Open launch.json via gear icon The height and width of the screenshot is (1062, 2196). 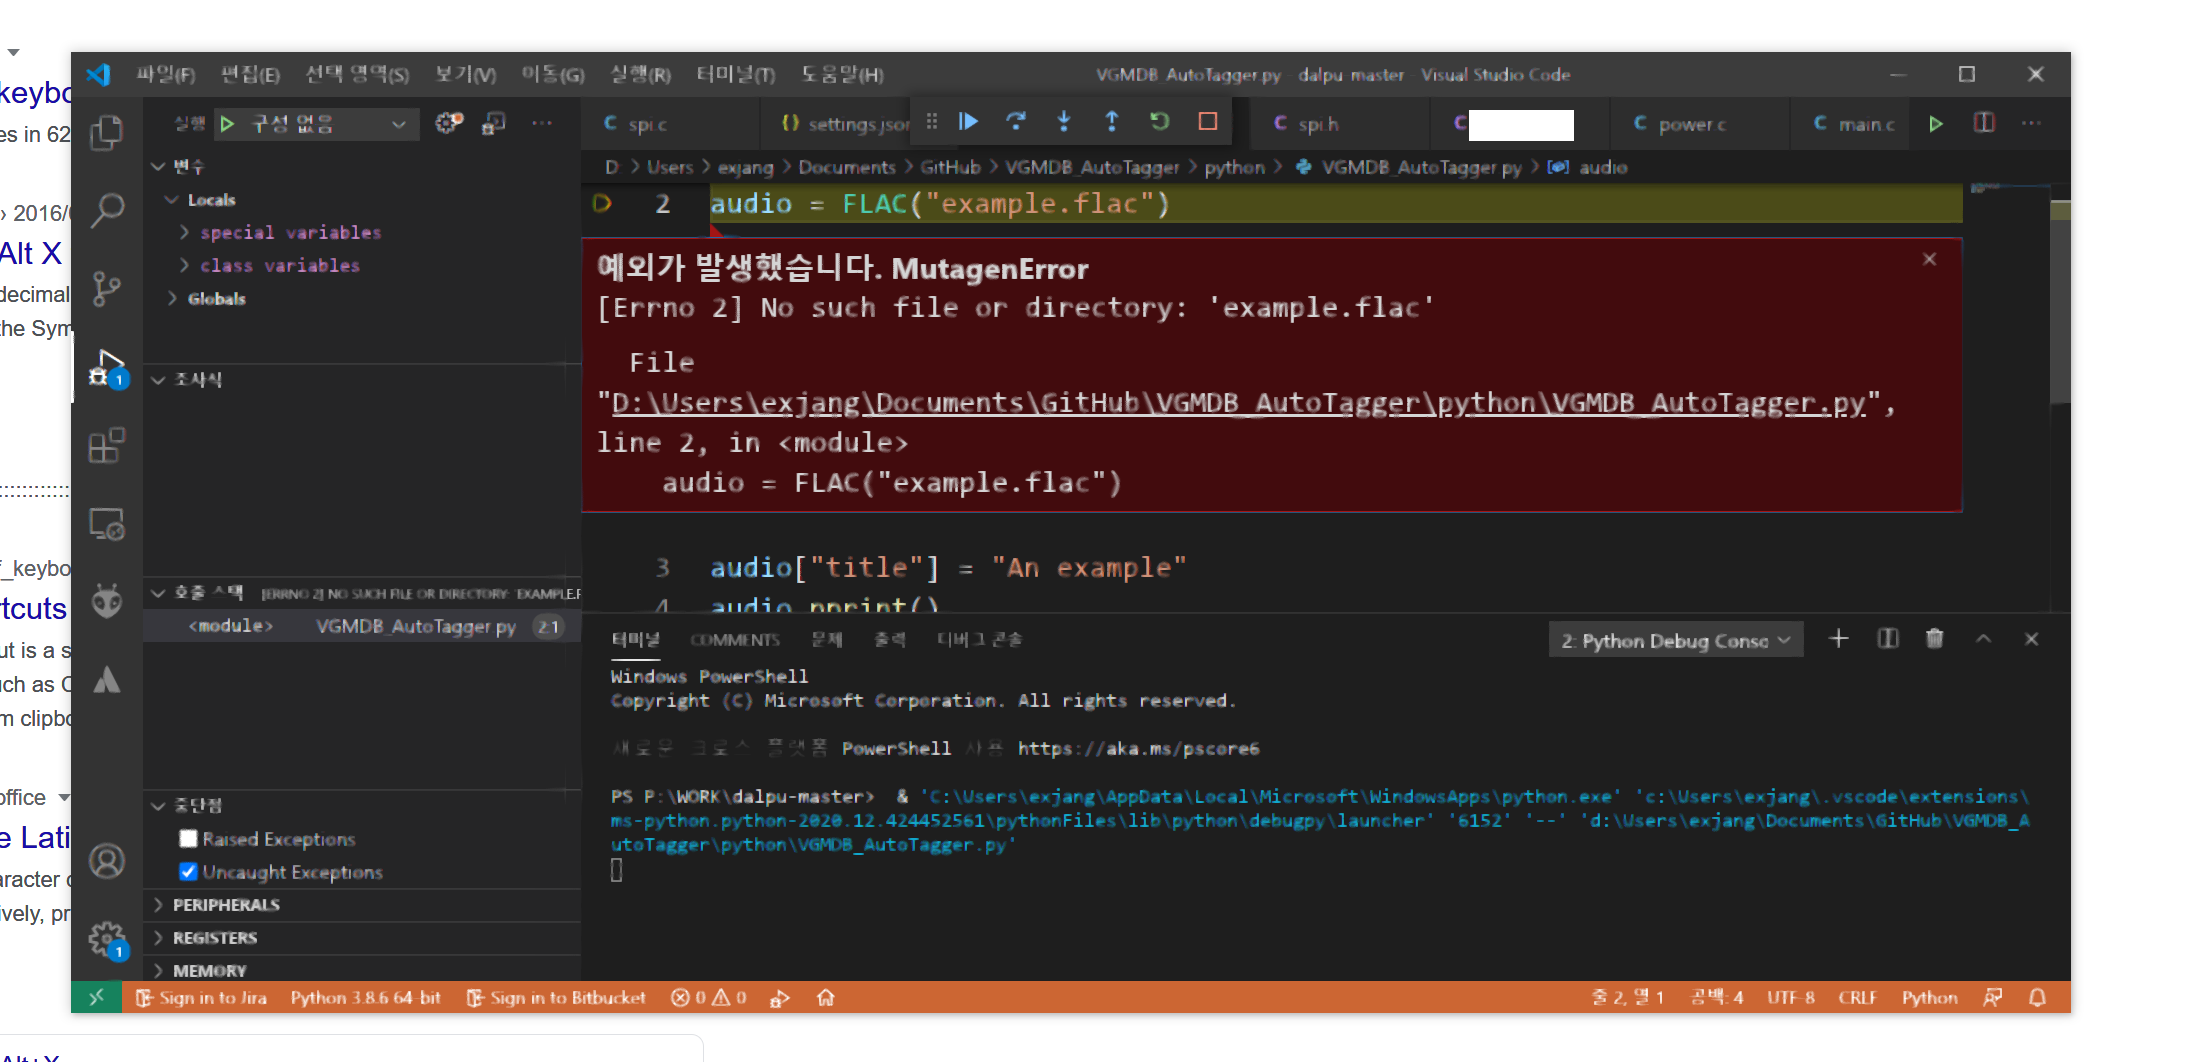click(x=449, y=123)
